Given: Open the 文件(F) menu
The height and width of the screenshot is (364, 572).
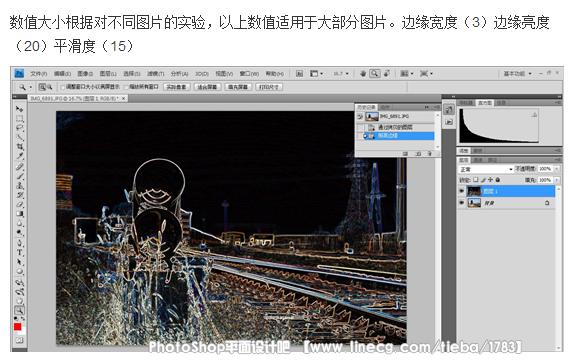Looking at the screenshot, I should coord(39,74).
